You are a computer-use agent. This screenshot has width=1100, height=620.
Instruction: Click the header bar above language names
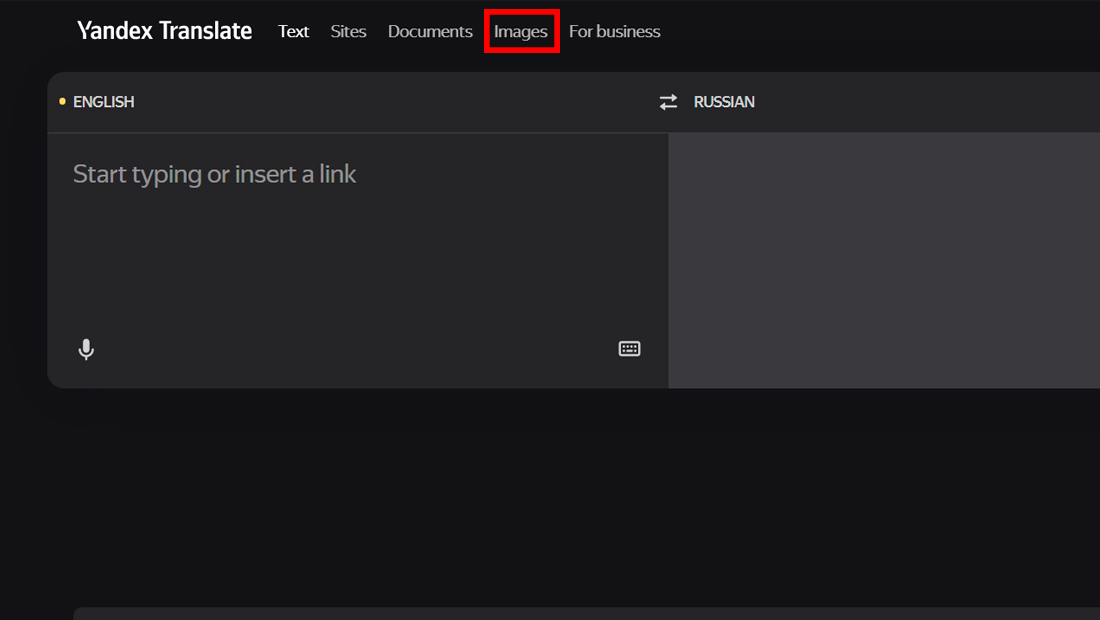pyautogui.click(x=573, y=102)
